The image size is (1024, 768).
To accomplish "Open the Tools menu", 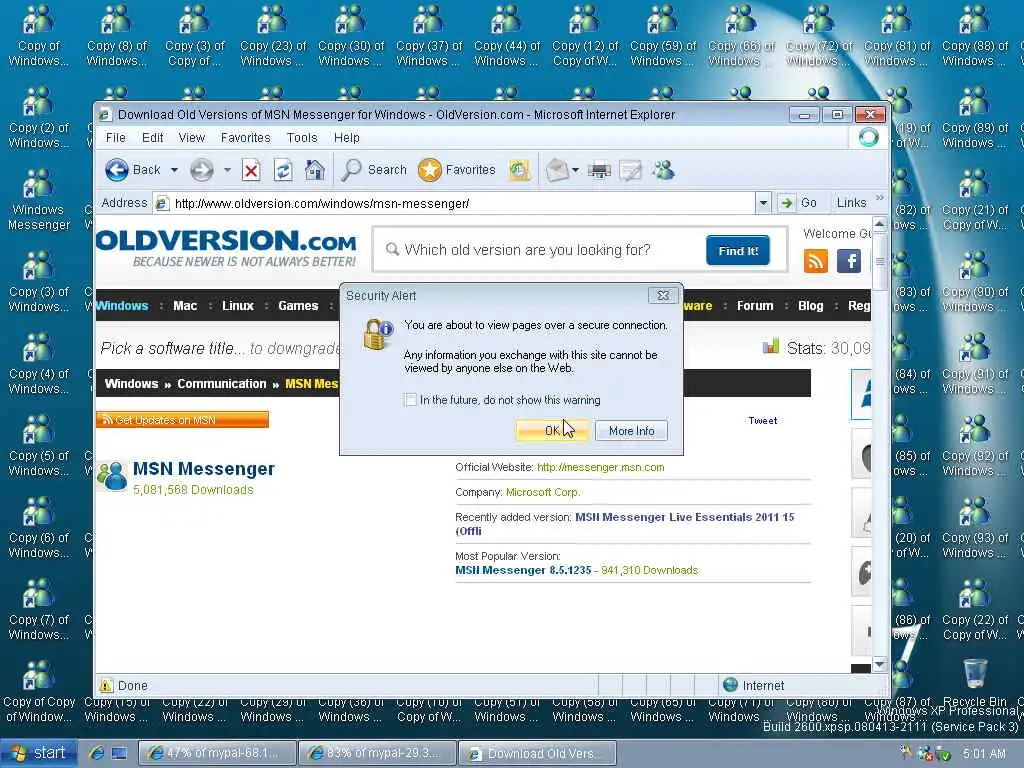I will point(302,138).
